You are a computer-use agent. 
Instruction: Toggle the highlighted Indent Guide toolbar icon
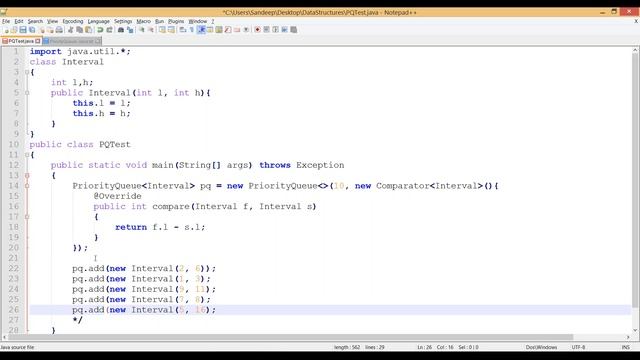tap(201, 30)
